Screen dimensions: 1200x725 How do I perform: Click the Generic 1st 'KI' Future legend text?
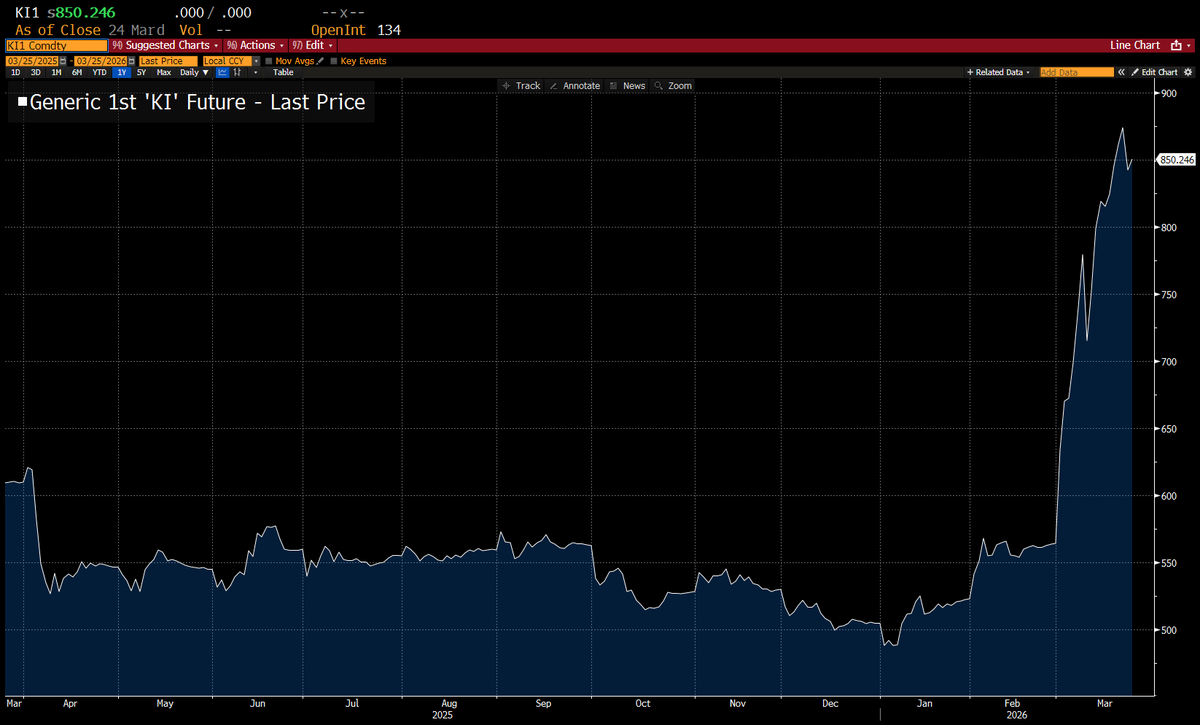click(x=198, y=102)
